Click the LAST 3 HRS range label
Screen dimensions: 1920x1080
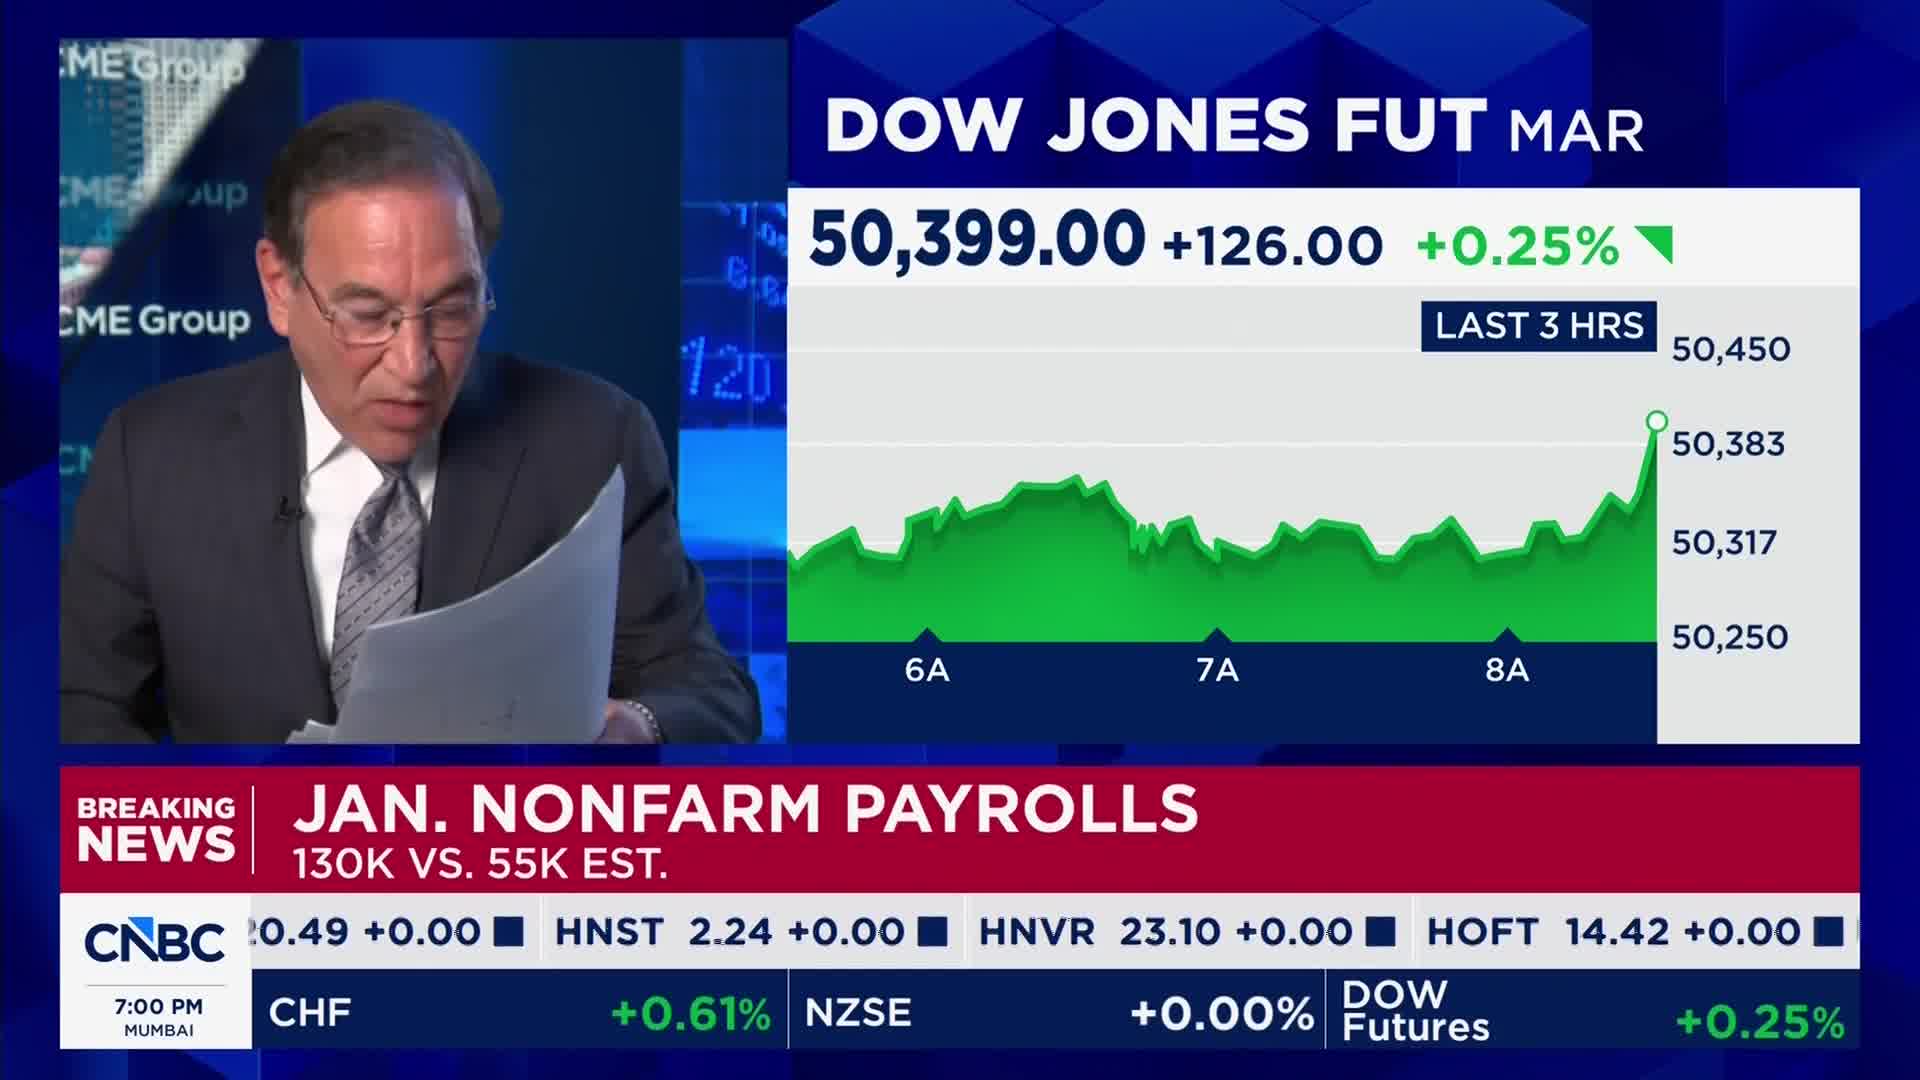pos(1539,326)
